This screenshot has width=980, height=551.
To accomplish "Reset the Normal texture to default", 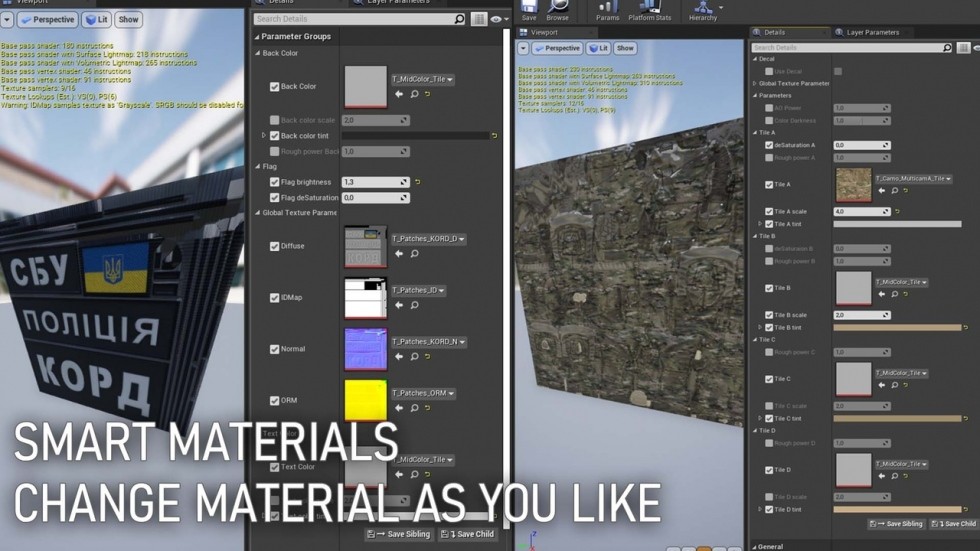I will (428, 357).
